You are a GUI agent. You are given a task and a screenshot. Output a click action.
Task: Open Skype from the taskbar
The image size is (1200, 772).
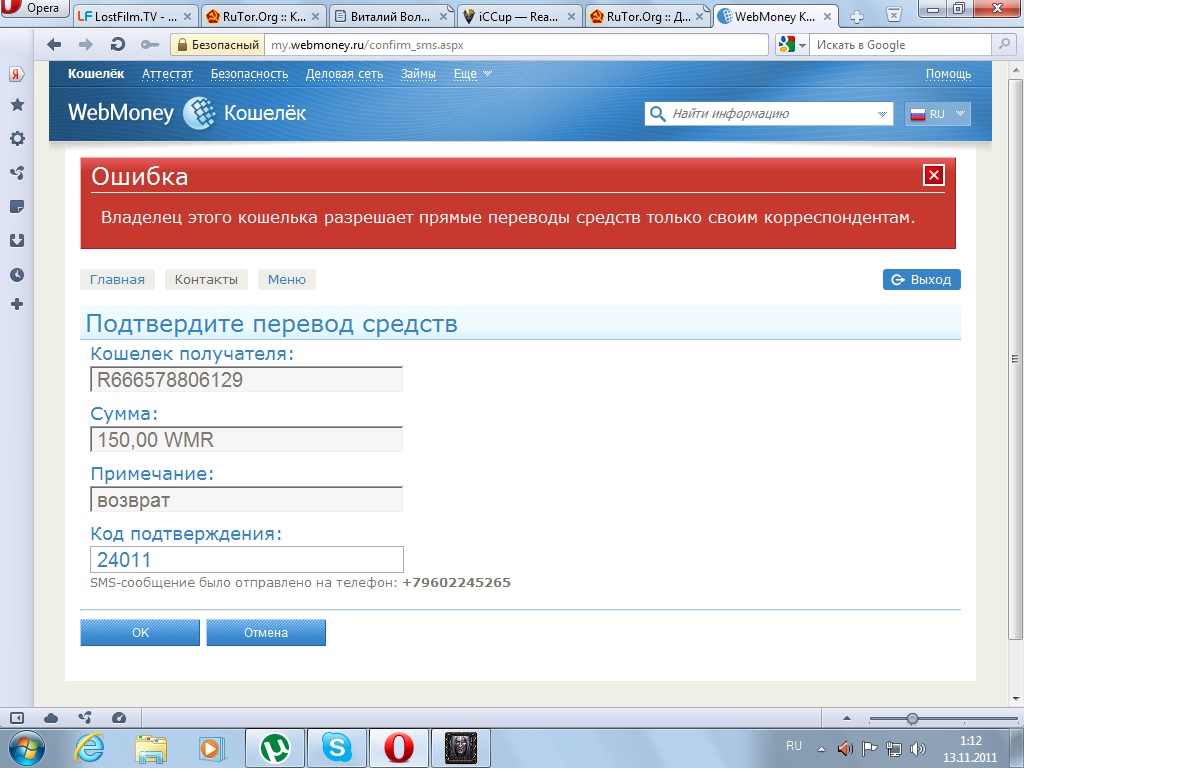click(x=337, y=748)
